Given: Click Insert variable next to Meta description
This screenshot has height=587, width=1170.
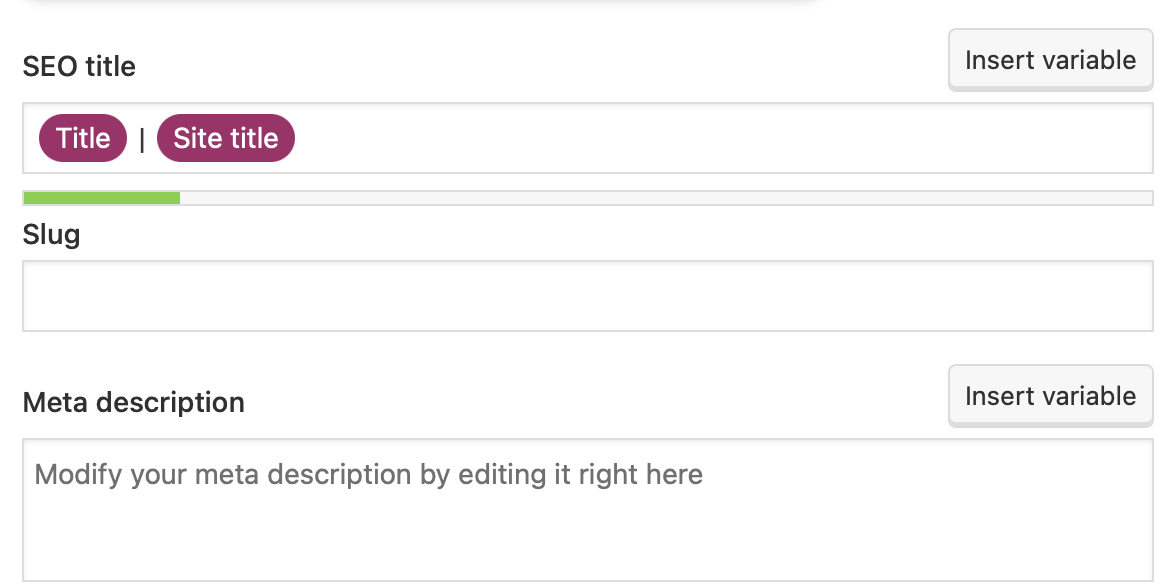Looking at the screenshot, I should pos(1050,395).
